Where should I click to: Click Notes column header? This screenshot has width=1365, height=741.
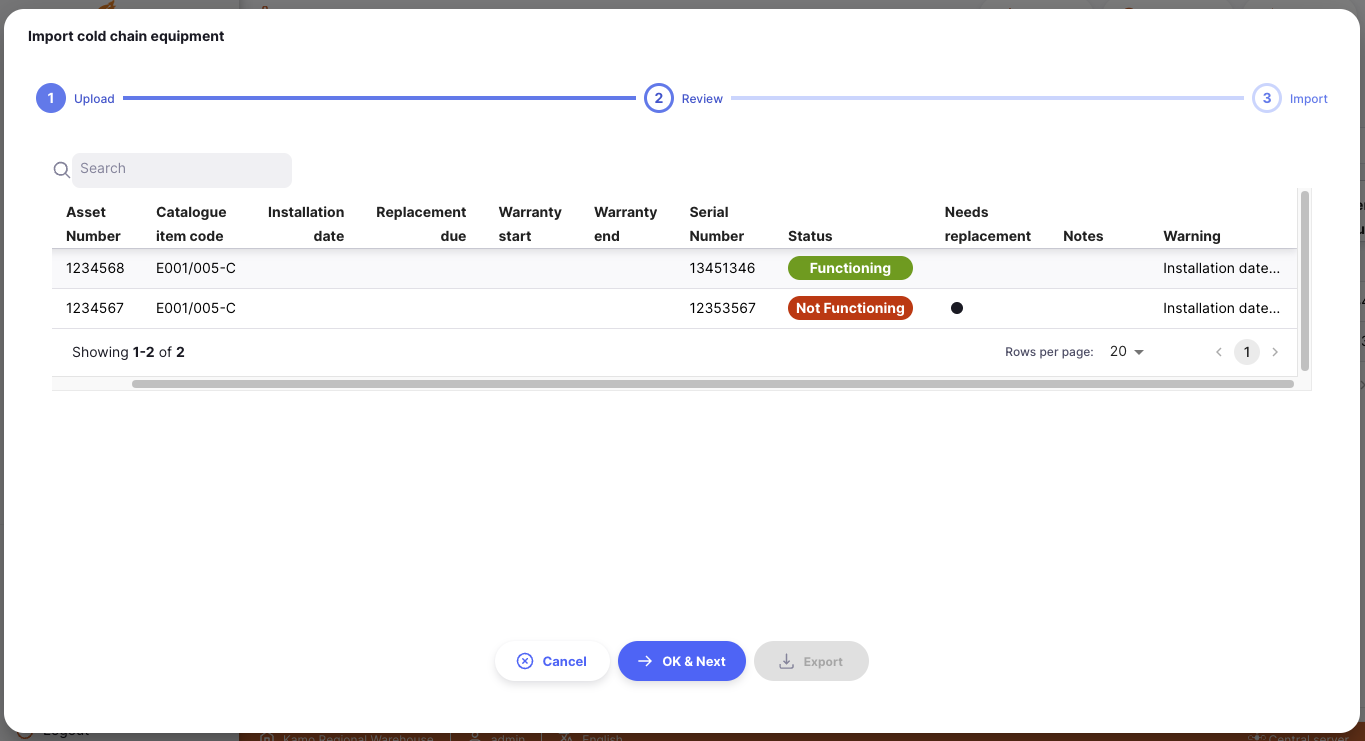click(x=1083, y=236)
